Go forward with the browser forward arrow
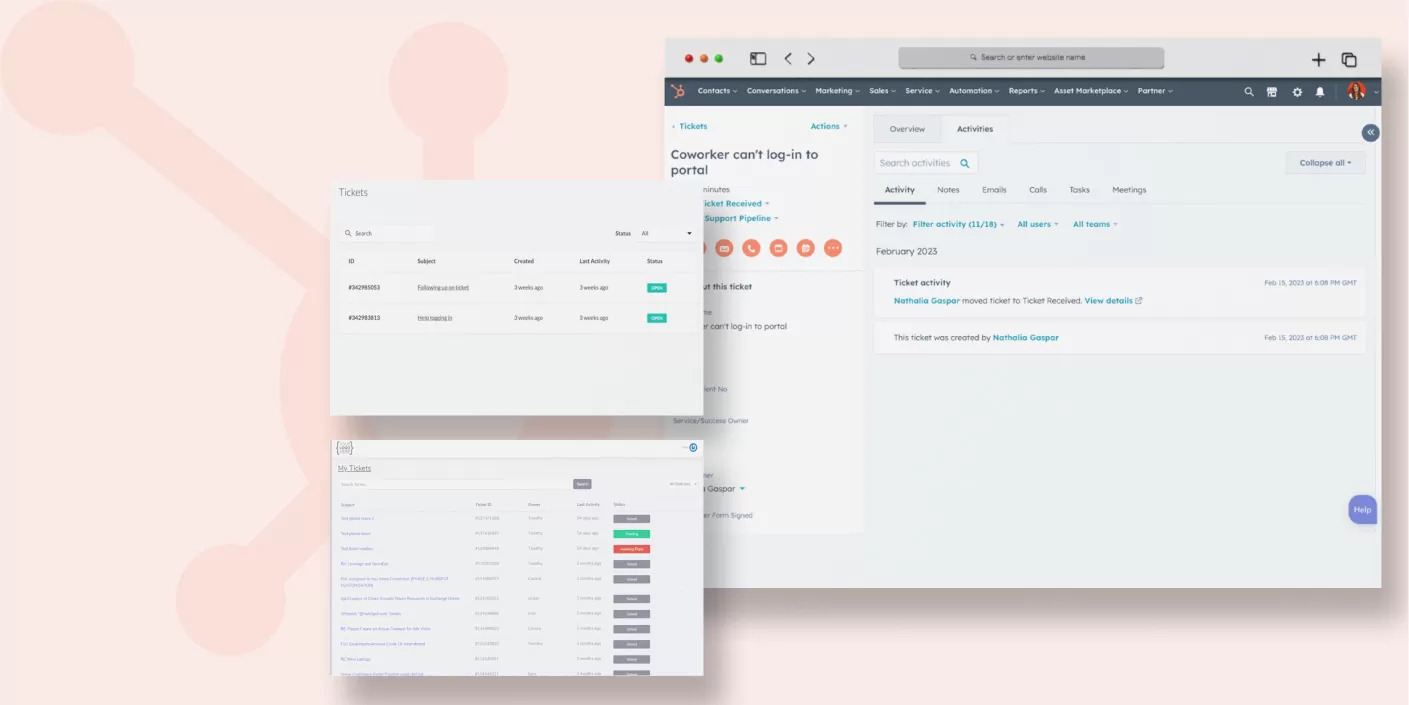The height and width of the screenshot is (705, 1409). pos(811,59)
